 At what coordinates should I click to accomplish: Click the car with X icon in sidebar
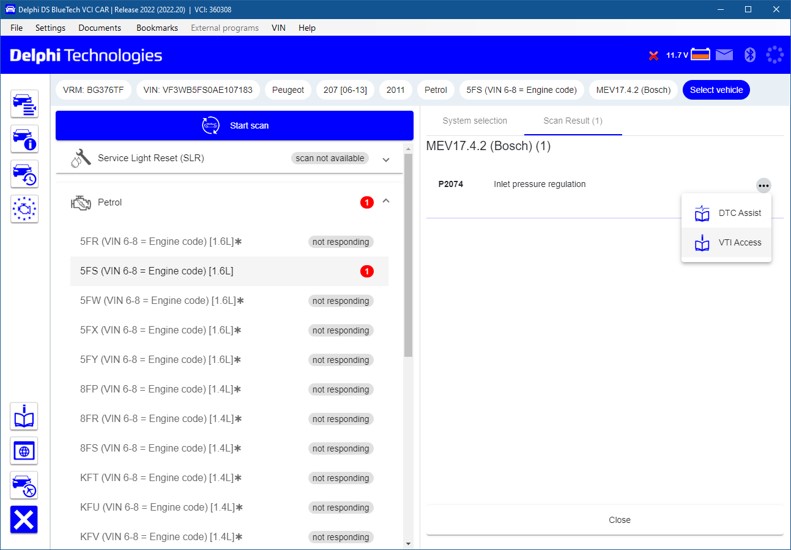click(24, 485)
